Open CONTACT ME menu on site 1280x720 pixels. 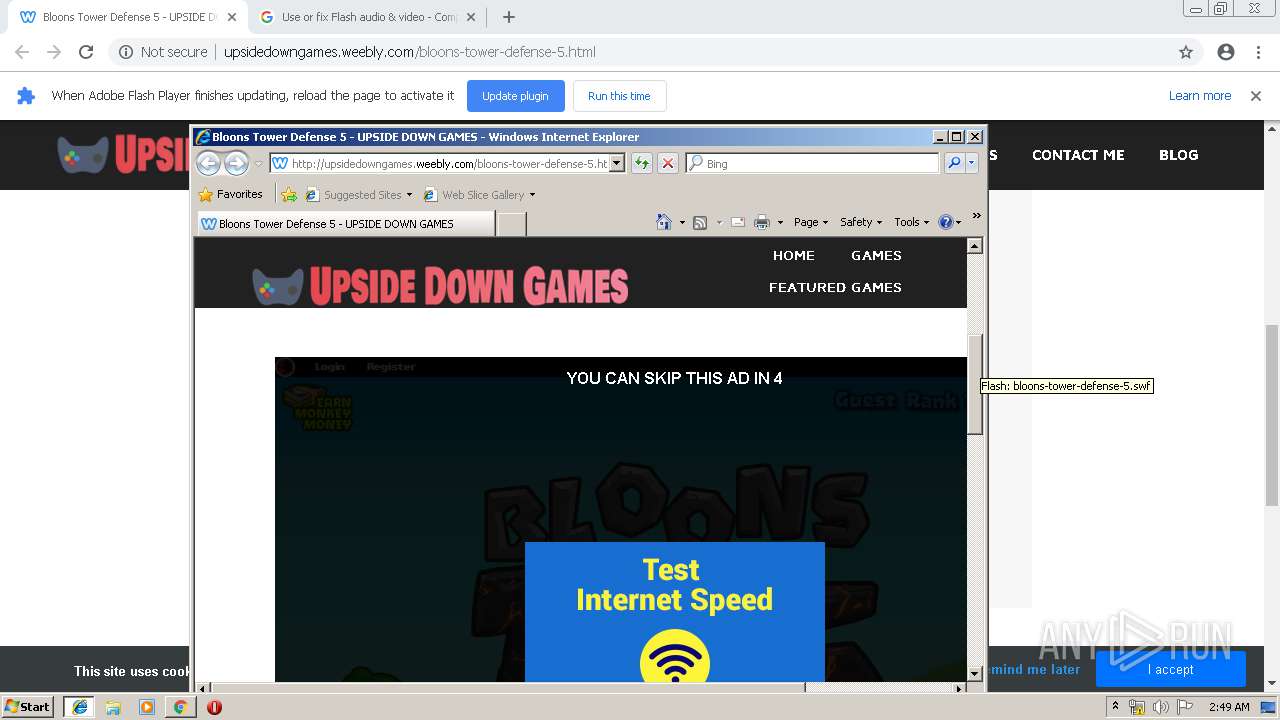click(x=1078, y=155)
